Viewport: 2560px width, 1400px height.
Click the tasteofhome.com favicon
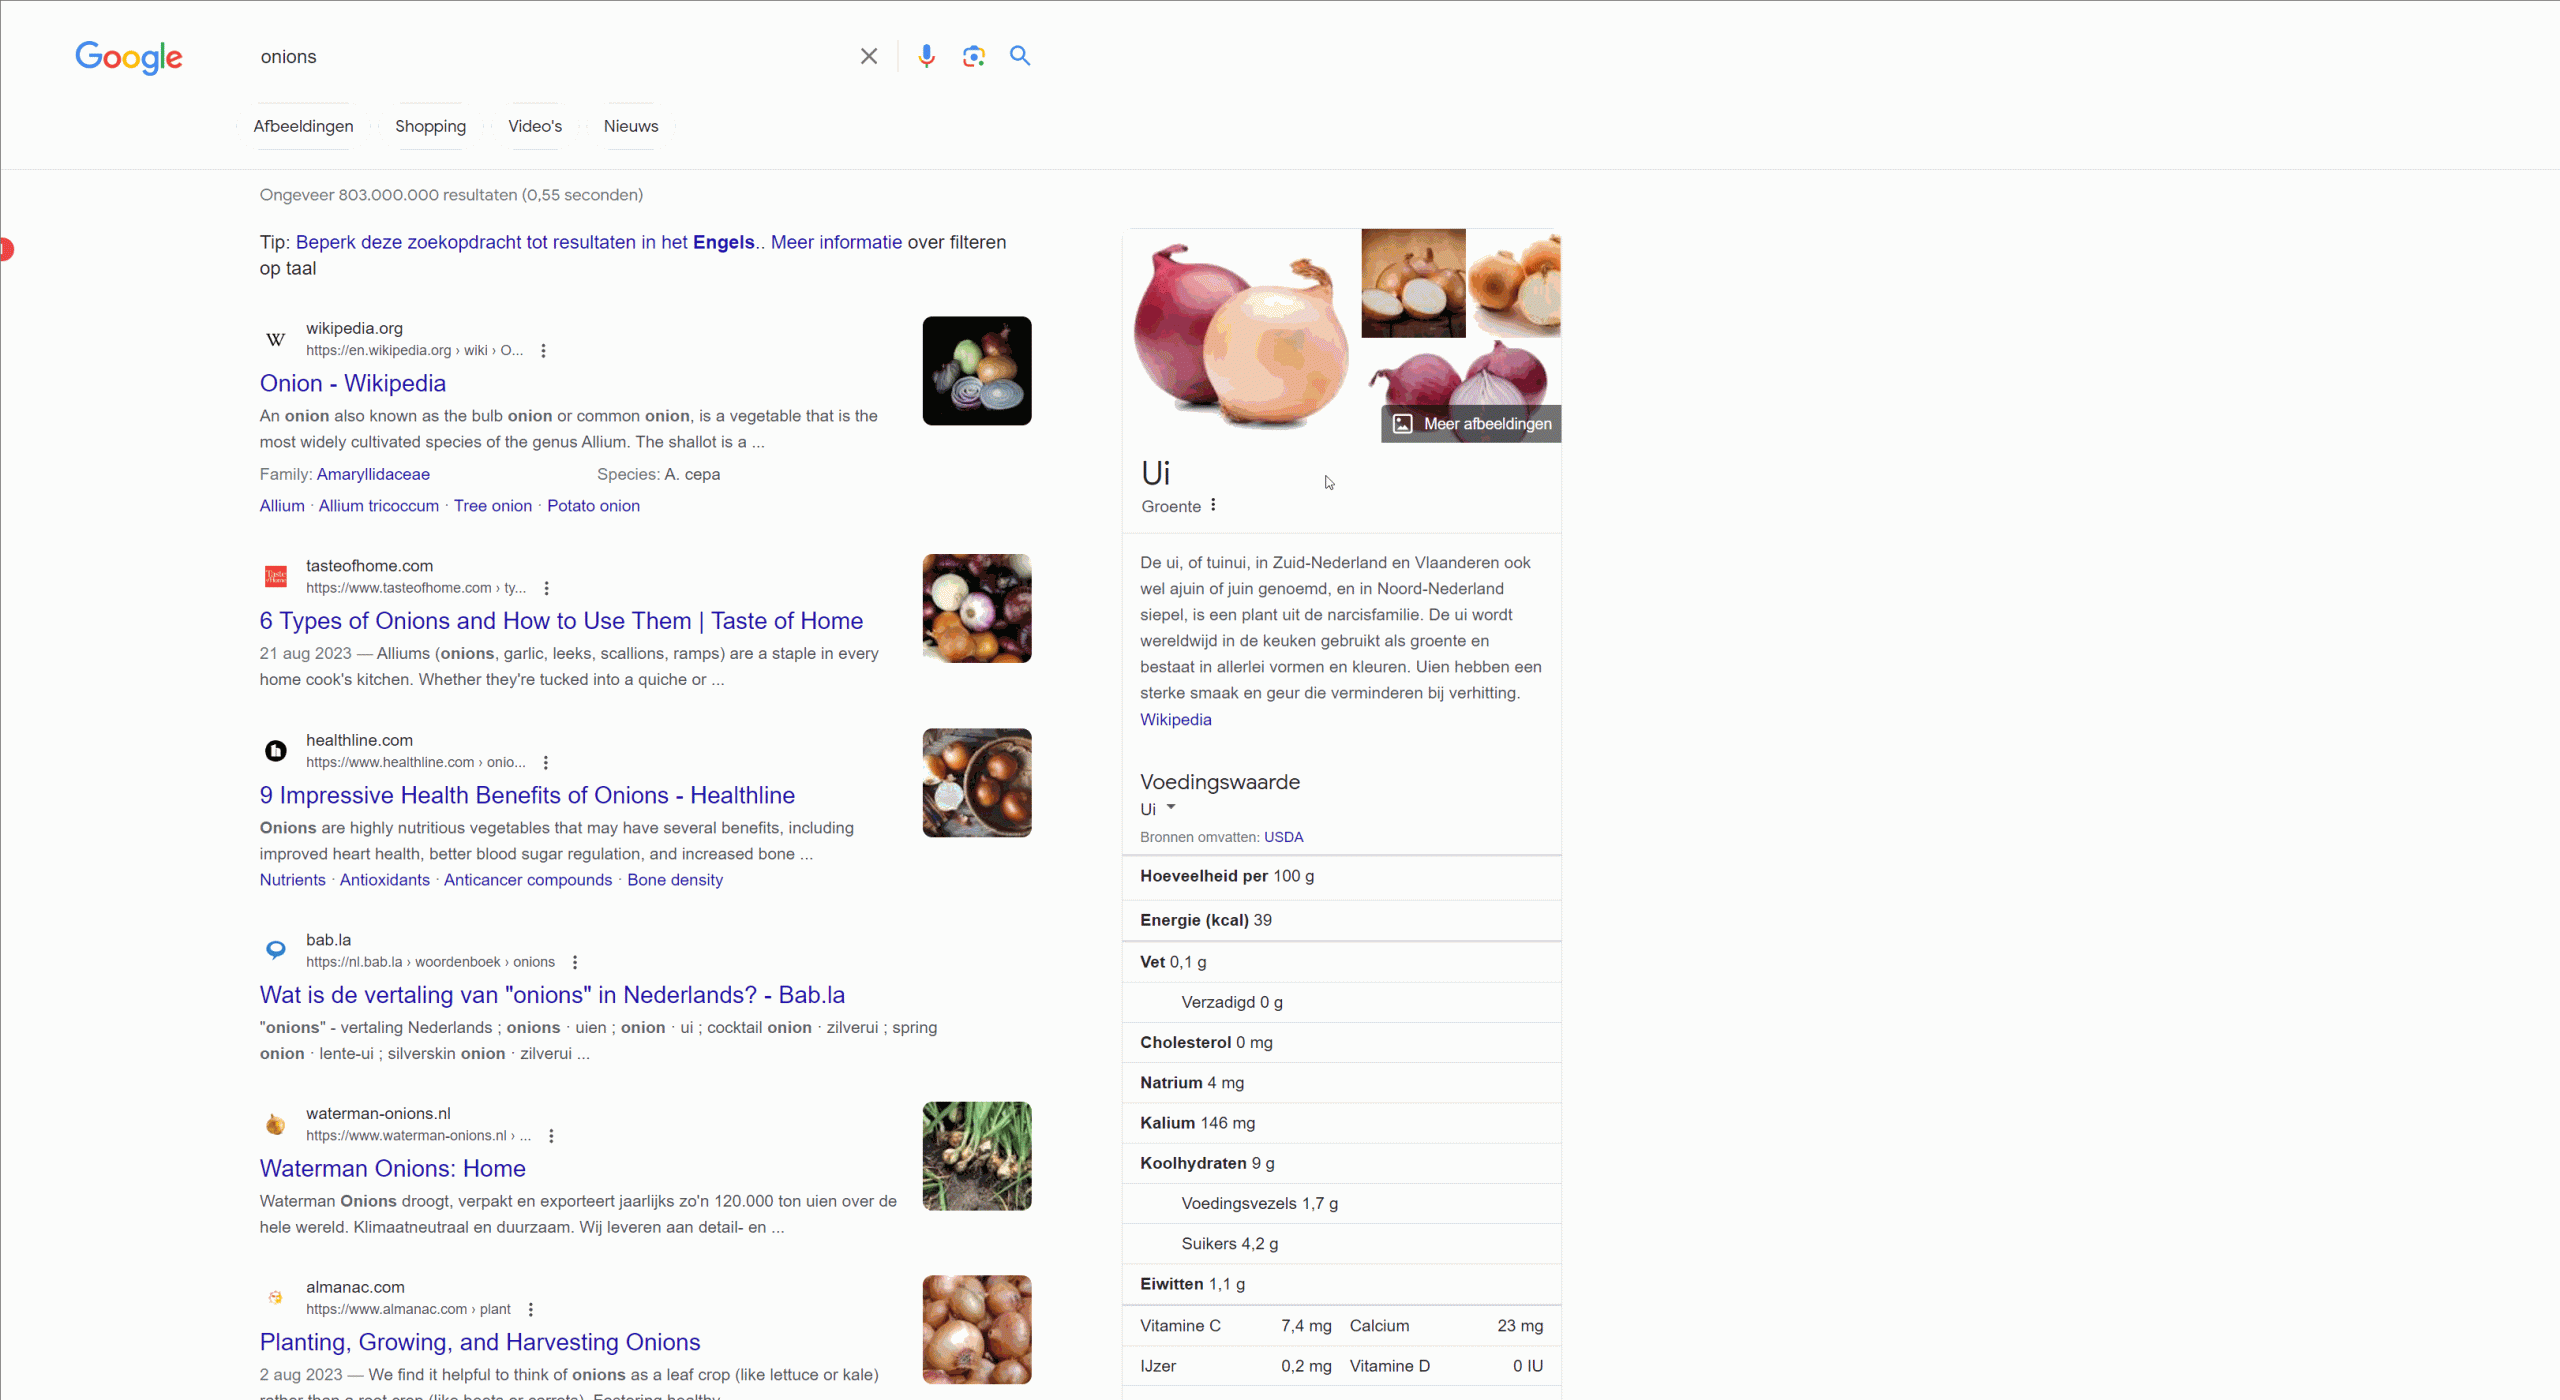tap(276, 577)
